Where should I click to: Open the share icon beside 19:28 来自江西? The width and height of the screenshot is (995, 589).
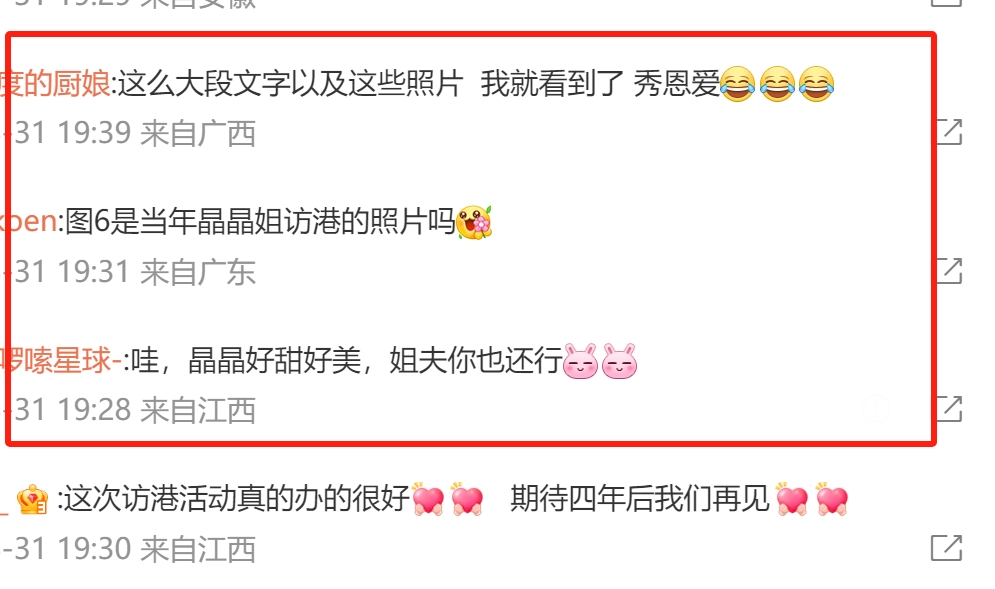949,409
